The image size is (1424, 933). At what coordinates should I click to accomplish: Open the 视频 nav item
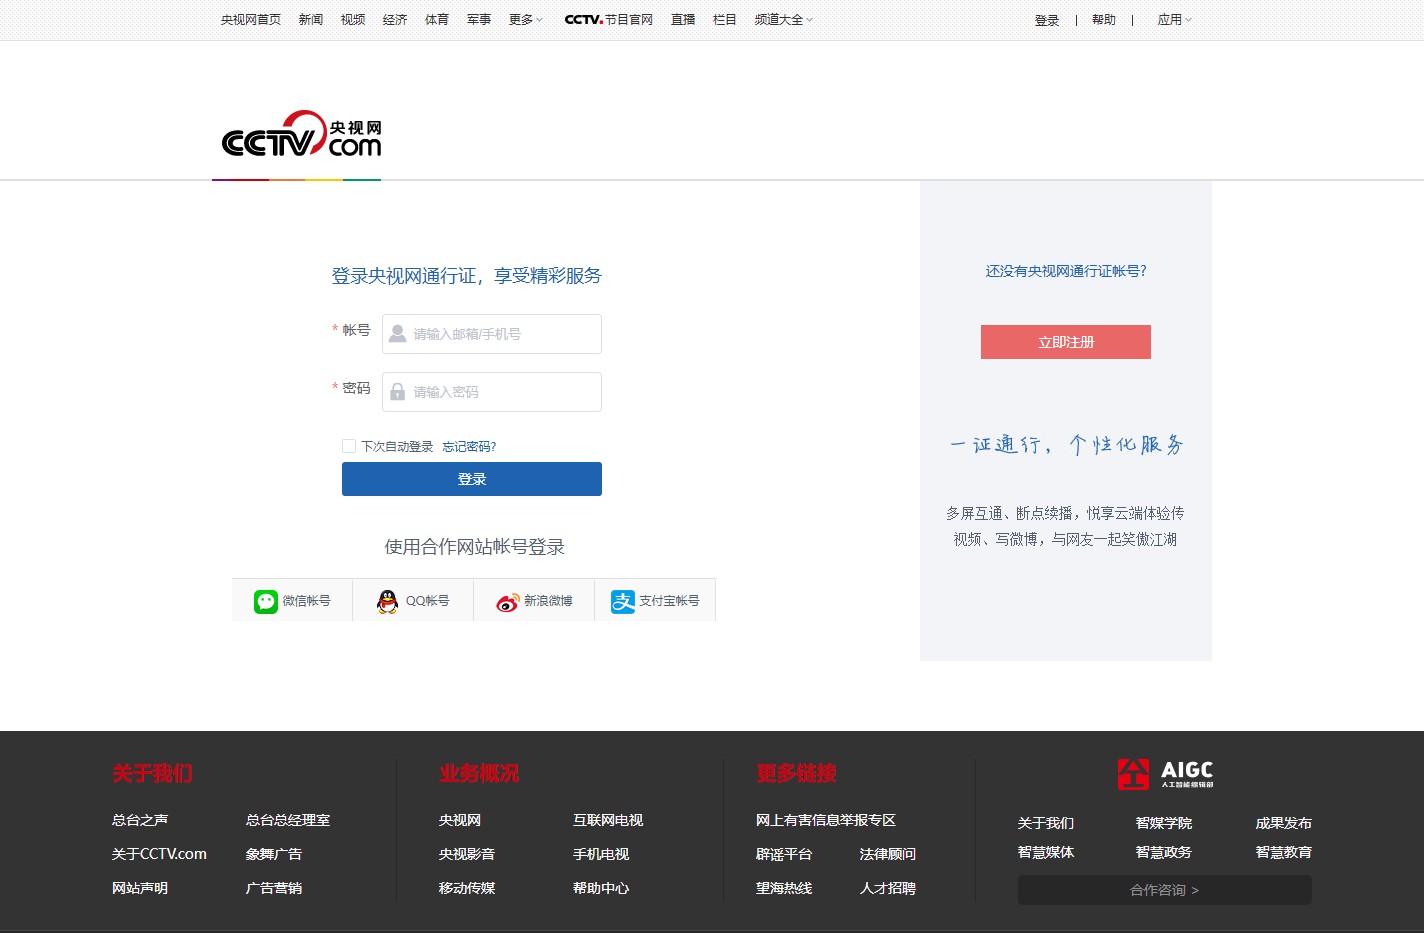click(353, 20)
